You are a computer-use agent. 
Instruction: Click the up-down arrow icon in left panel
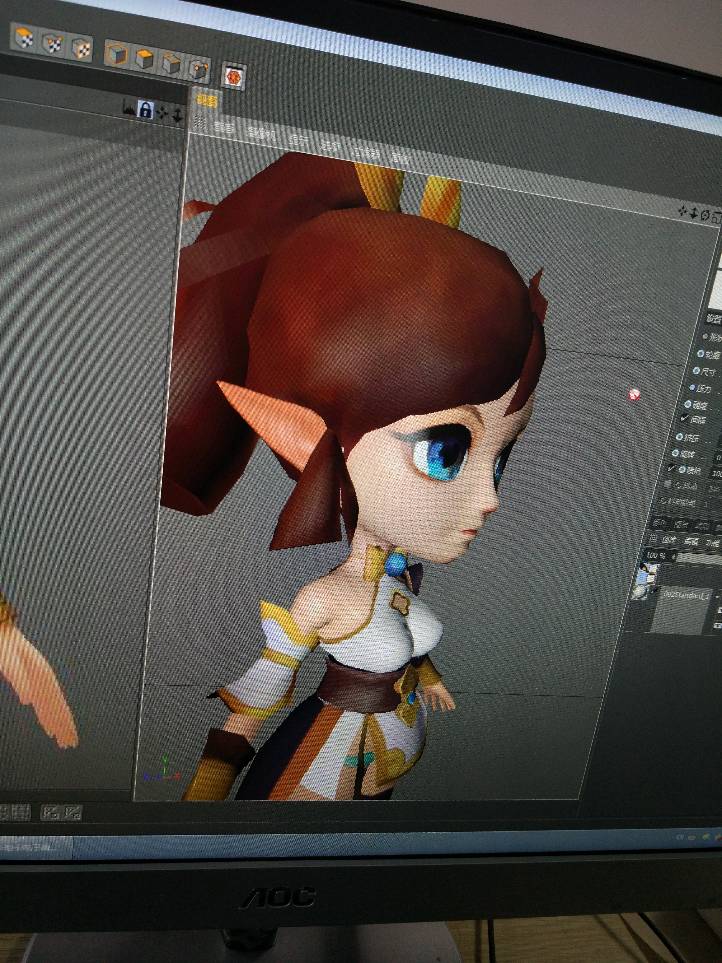click(x=177, y=114)
